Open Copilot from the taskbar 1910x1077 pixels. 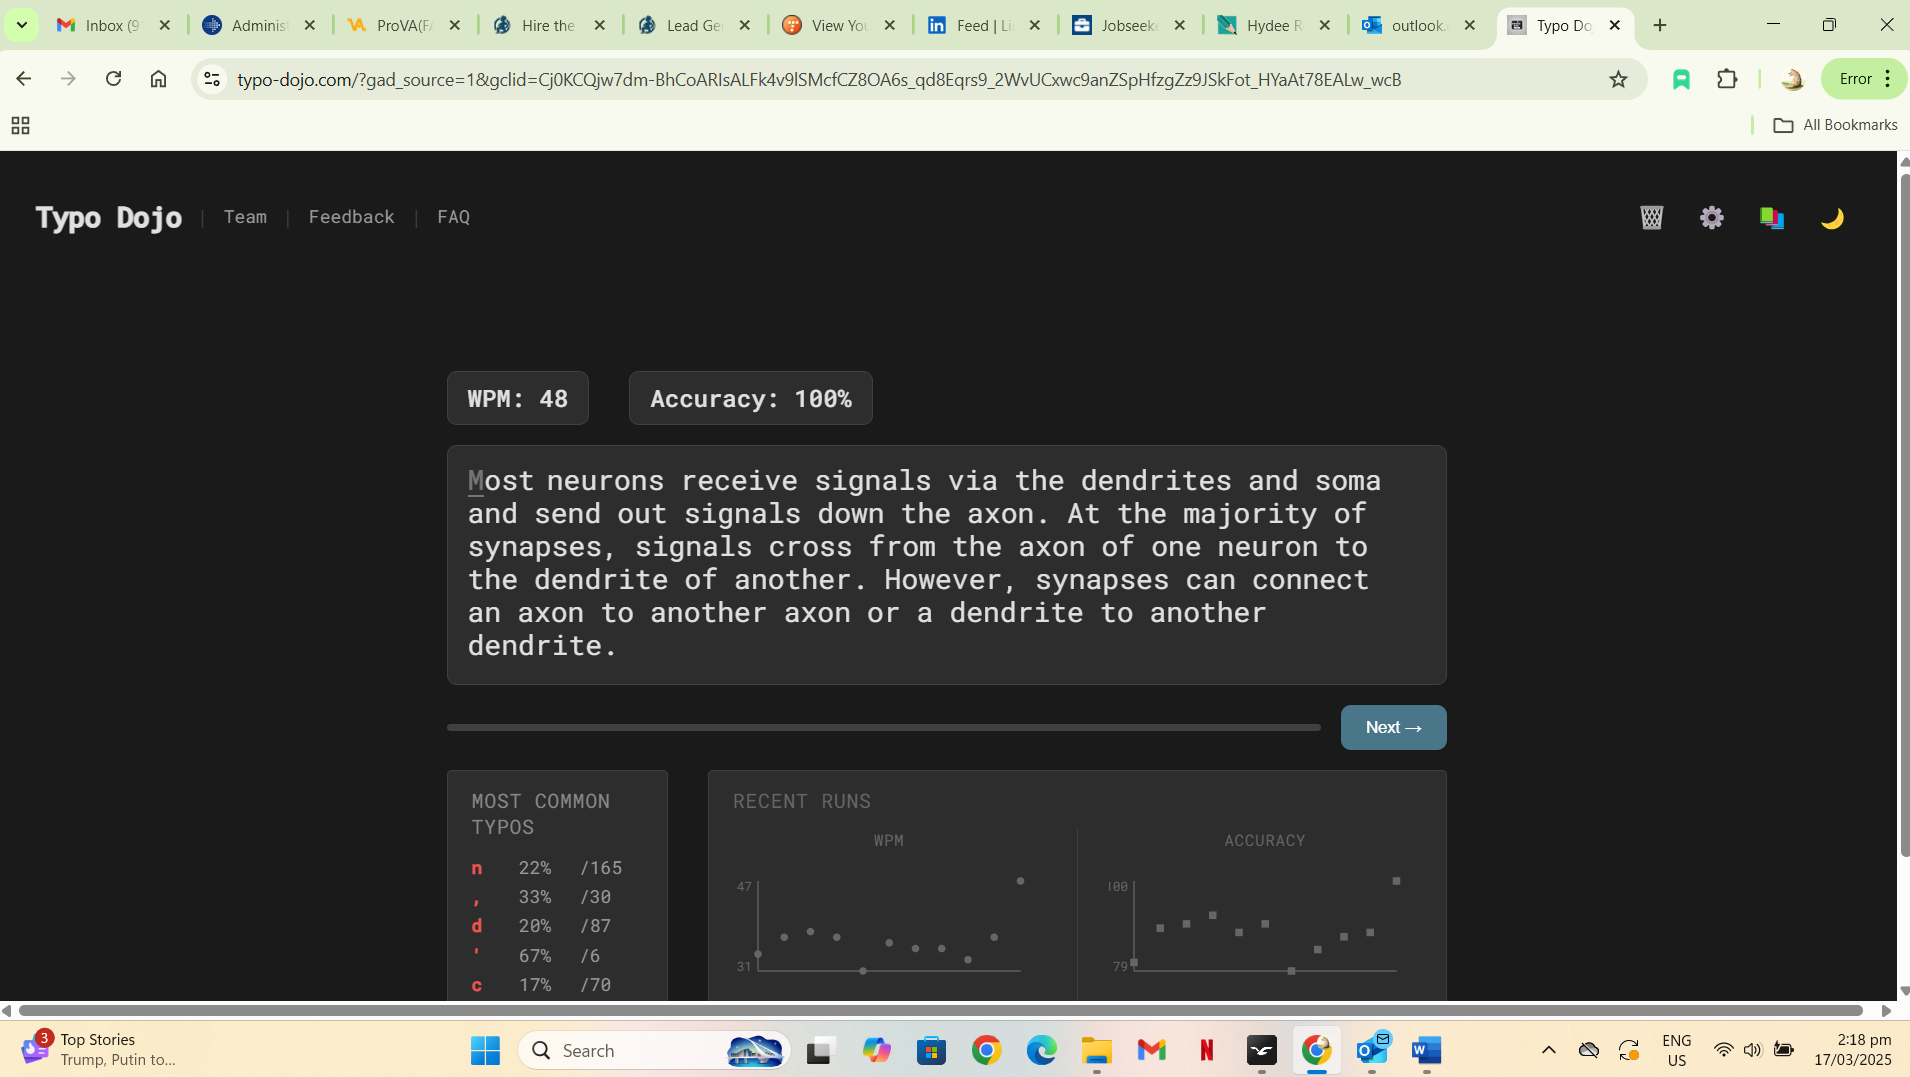[876, 1050]
